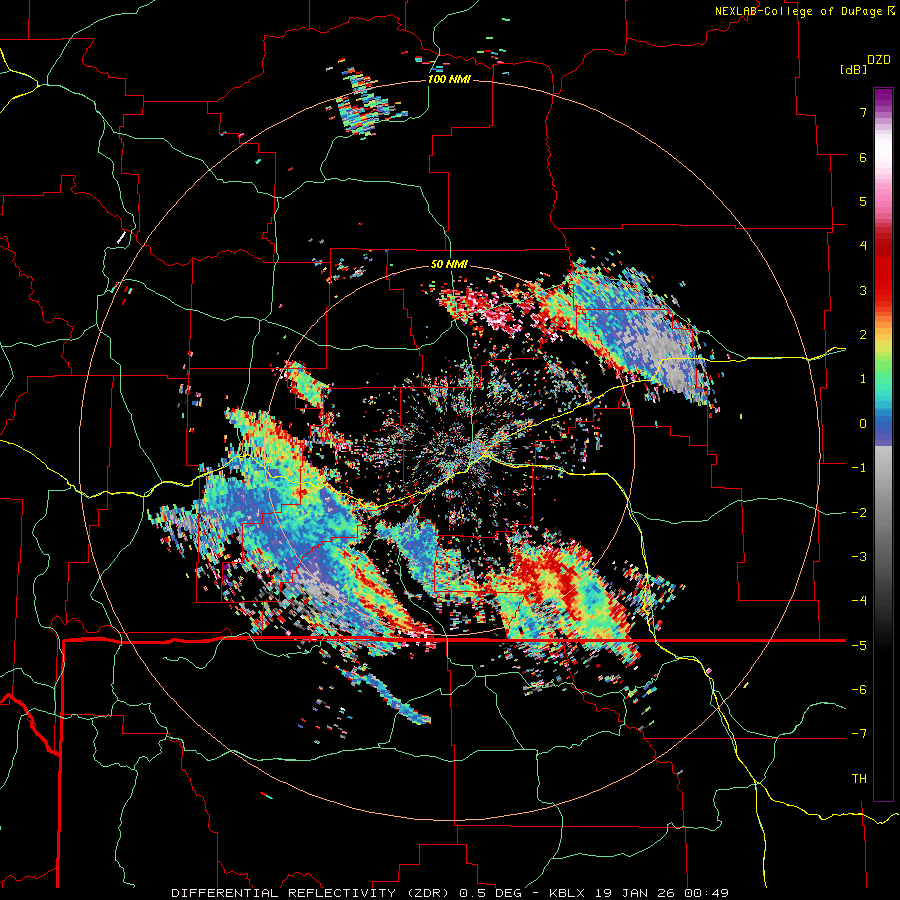Click the 19 JAN 26 date in caption
The image size is (900, 900).
[x=634, y=893]
